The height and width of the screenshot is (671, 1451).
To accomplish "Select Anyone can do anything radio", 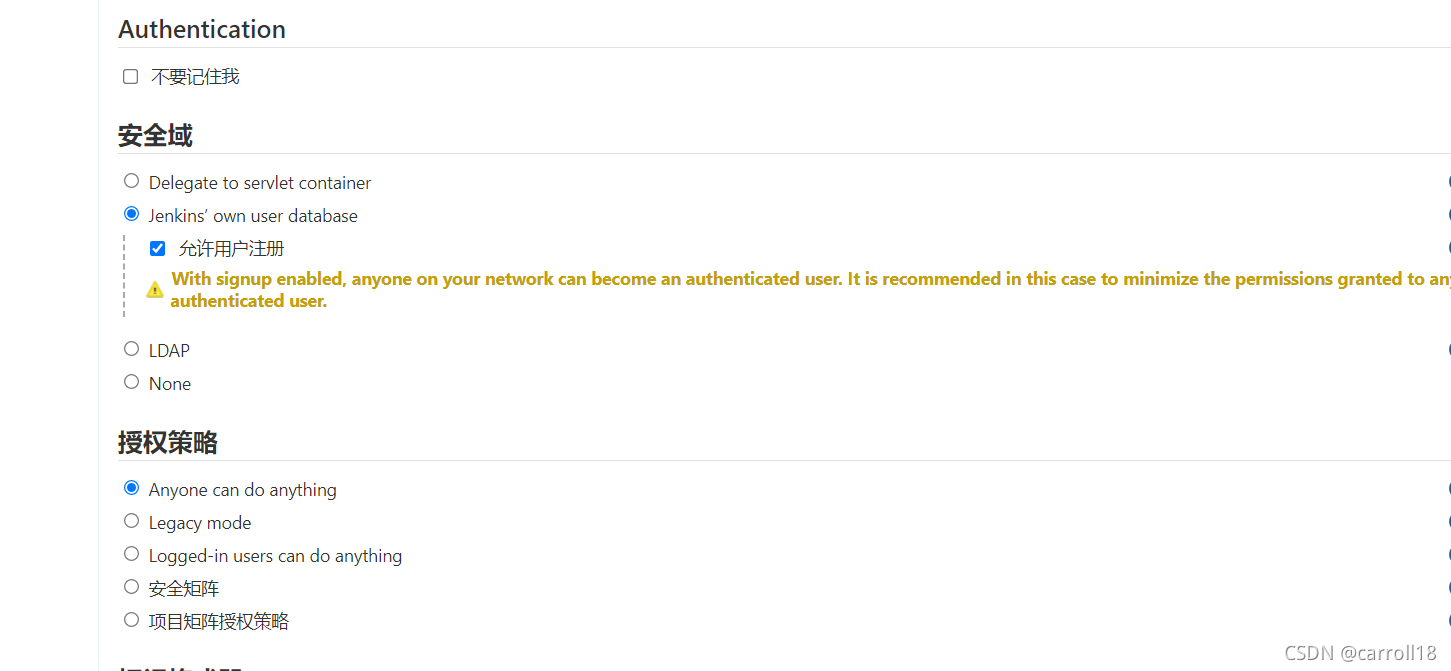I will coord(131,488).
